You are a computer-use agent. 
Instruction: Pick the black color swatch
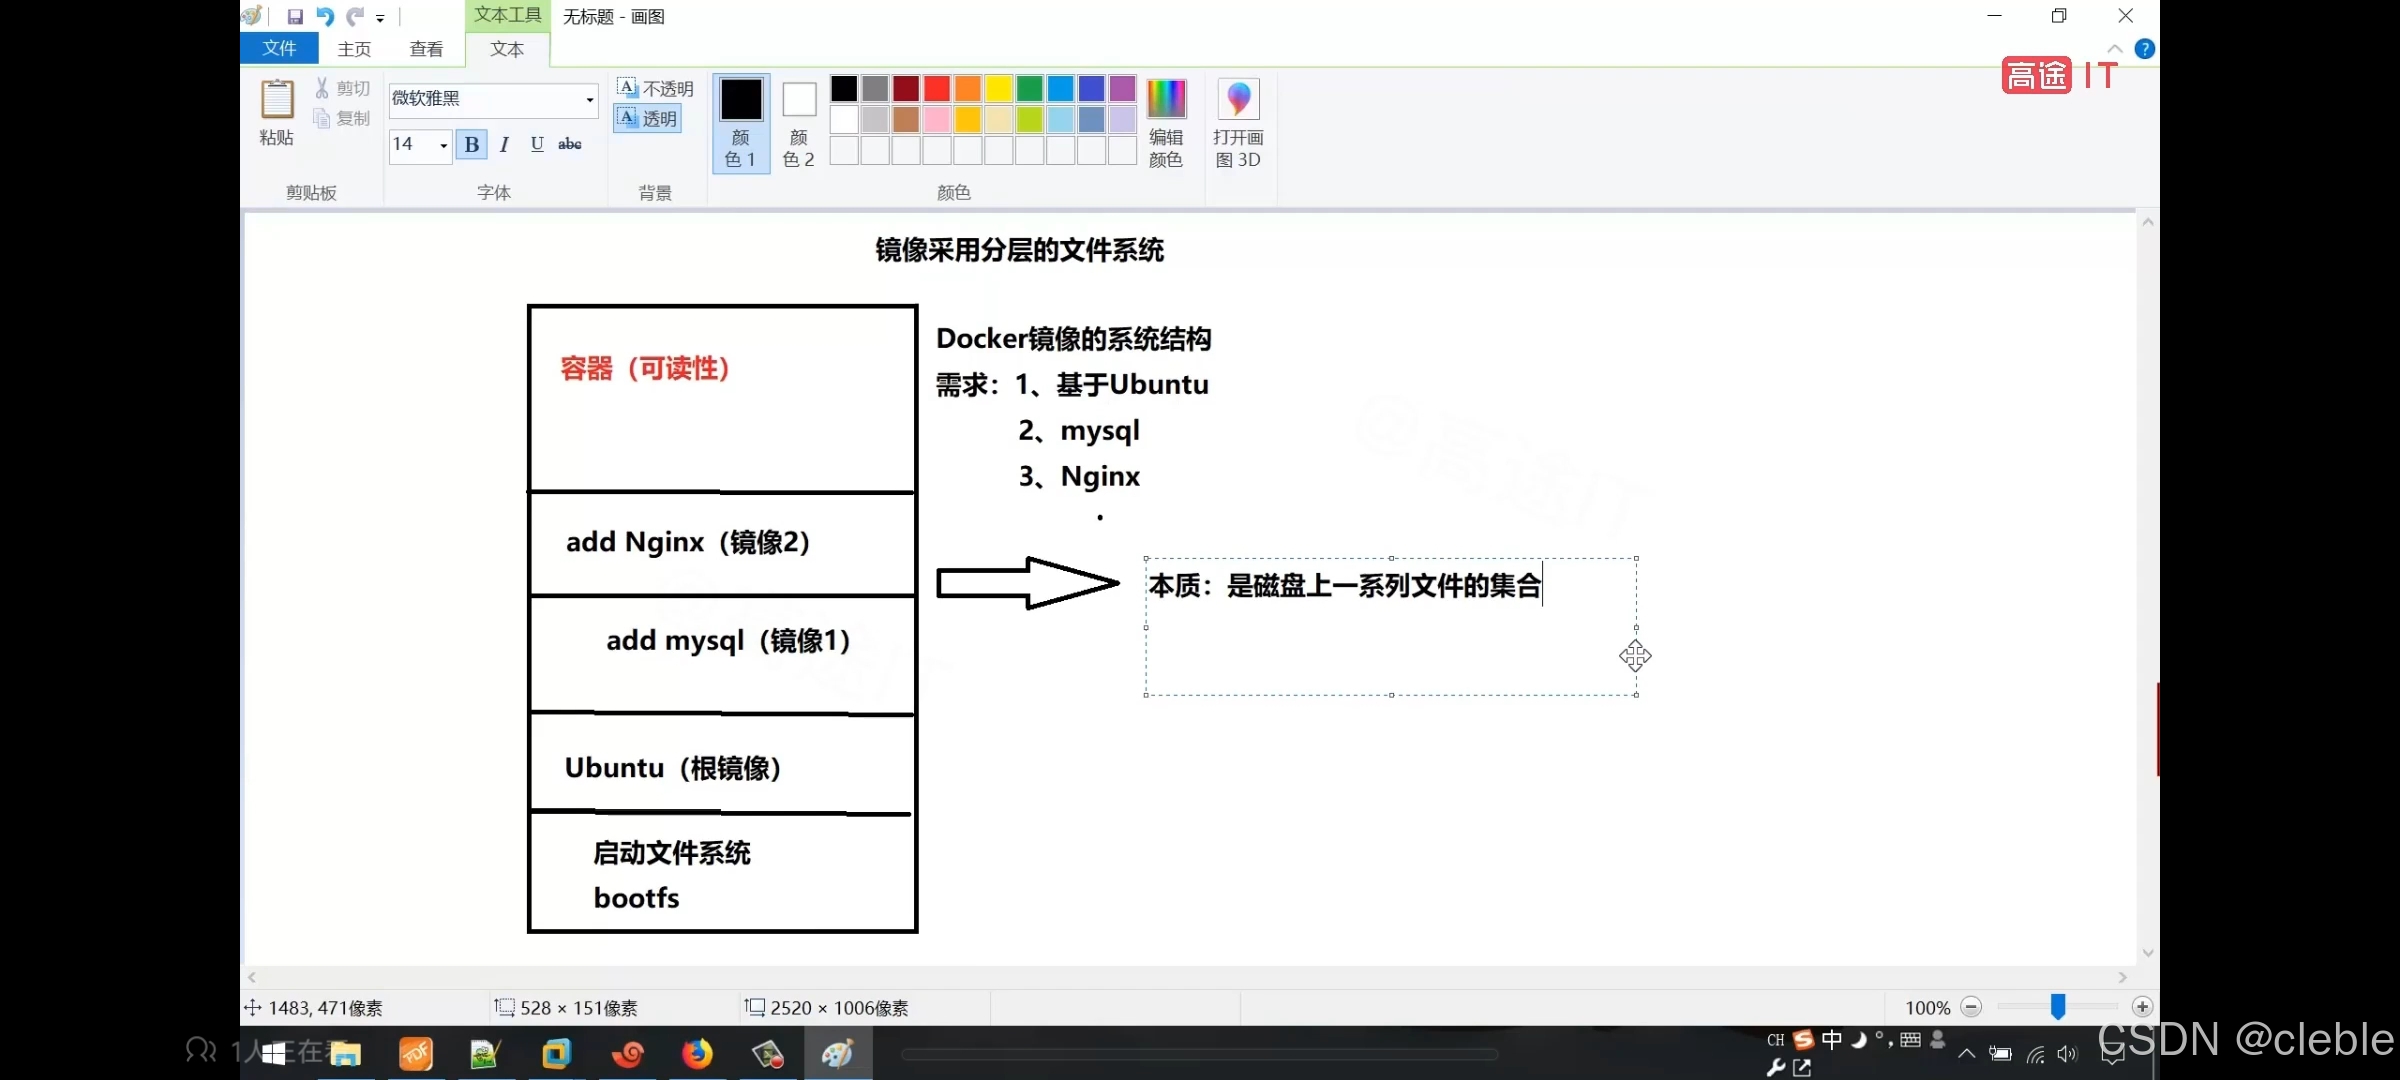[x=844, y=89]
